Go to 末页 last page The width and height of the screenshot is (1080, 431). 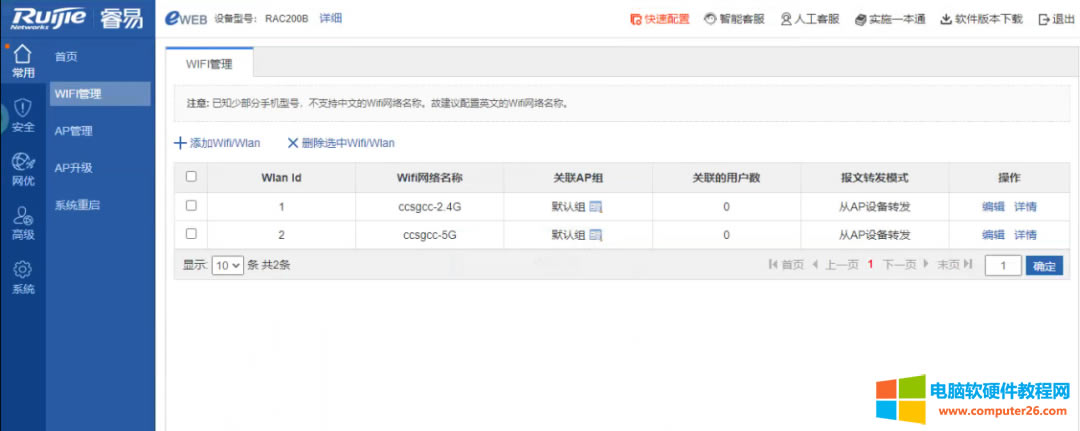pos(955,264)
